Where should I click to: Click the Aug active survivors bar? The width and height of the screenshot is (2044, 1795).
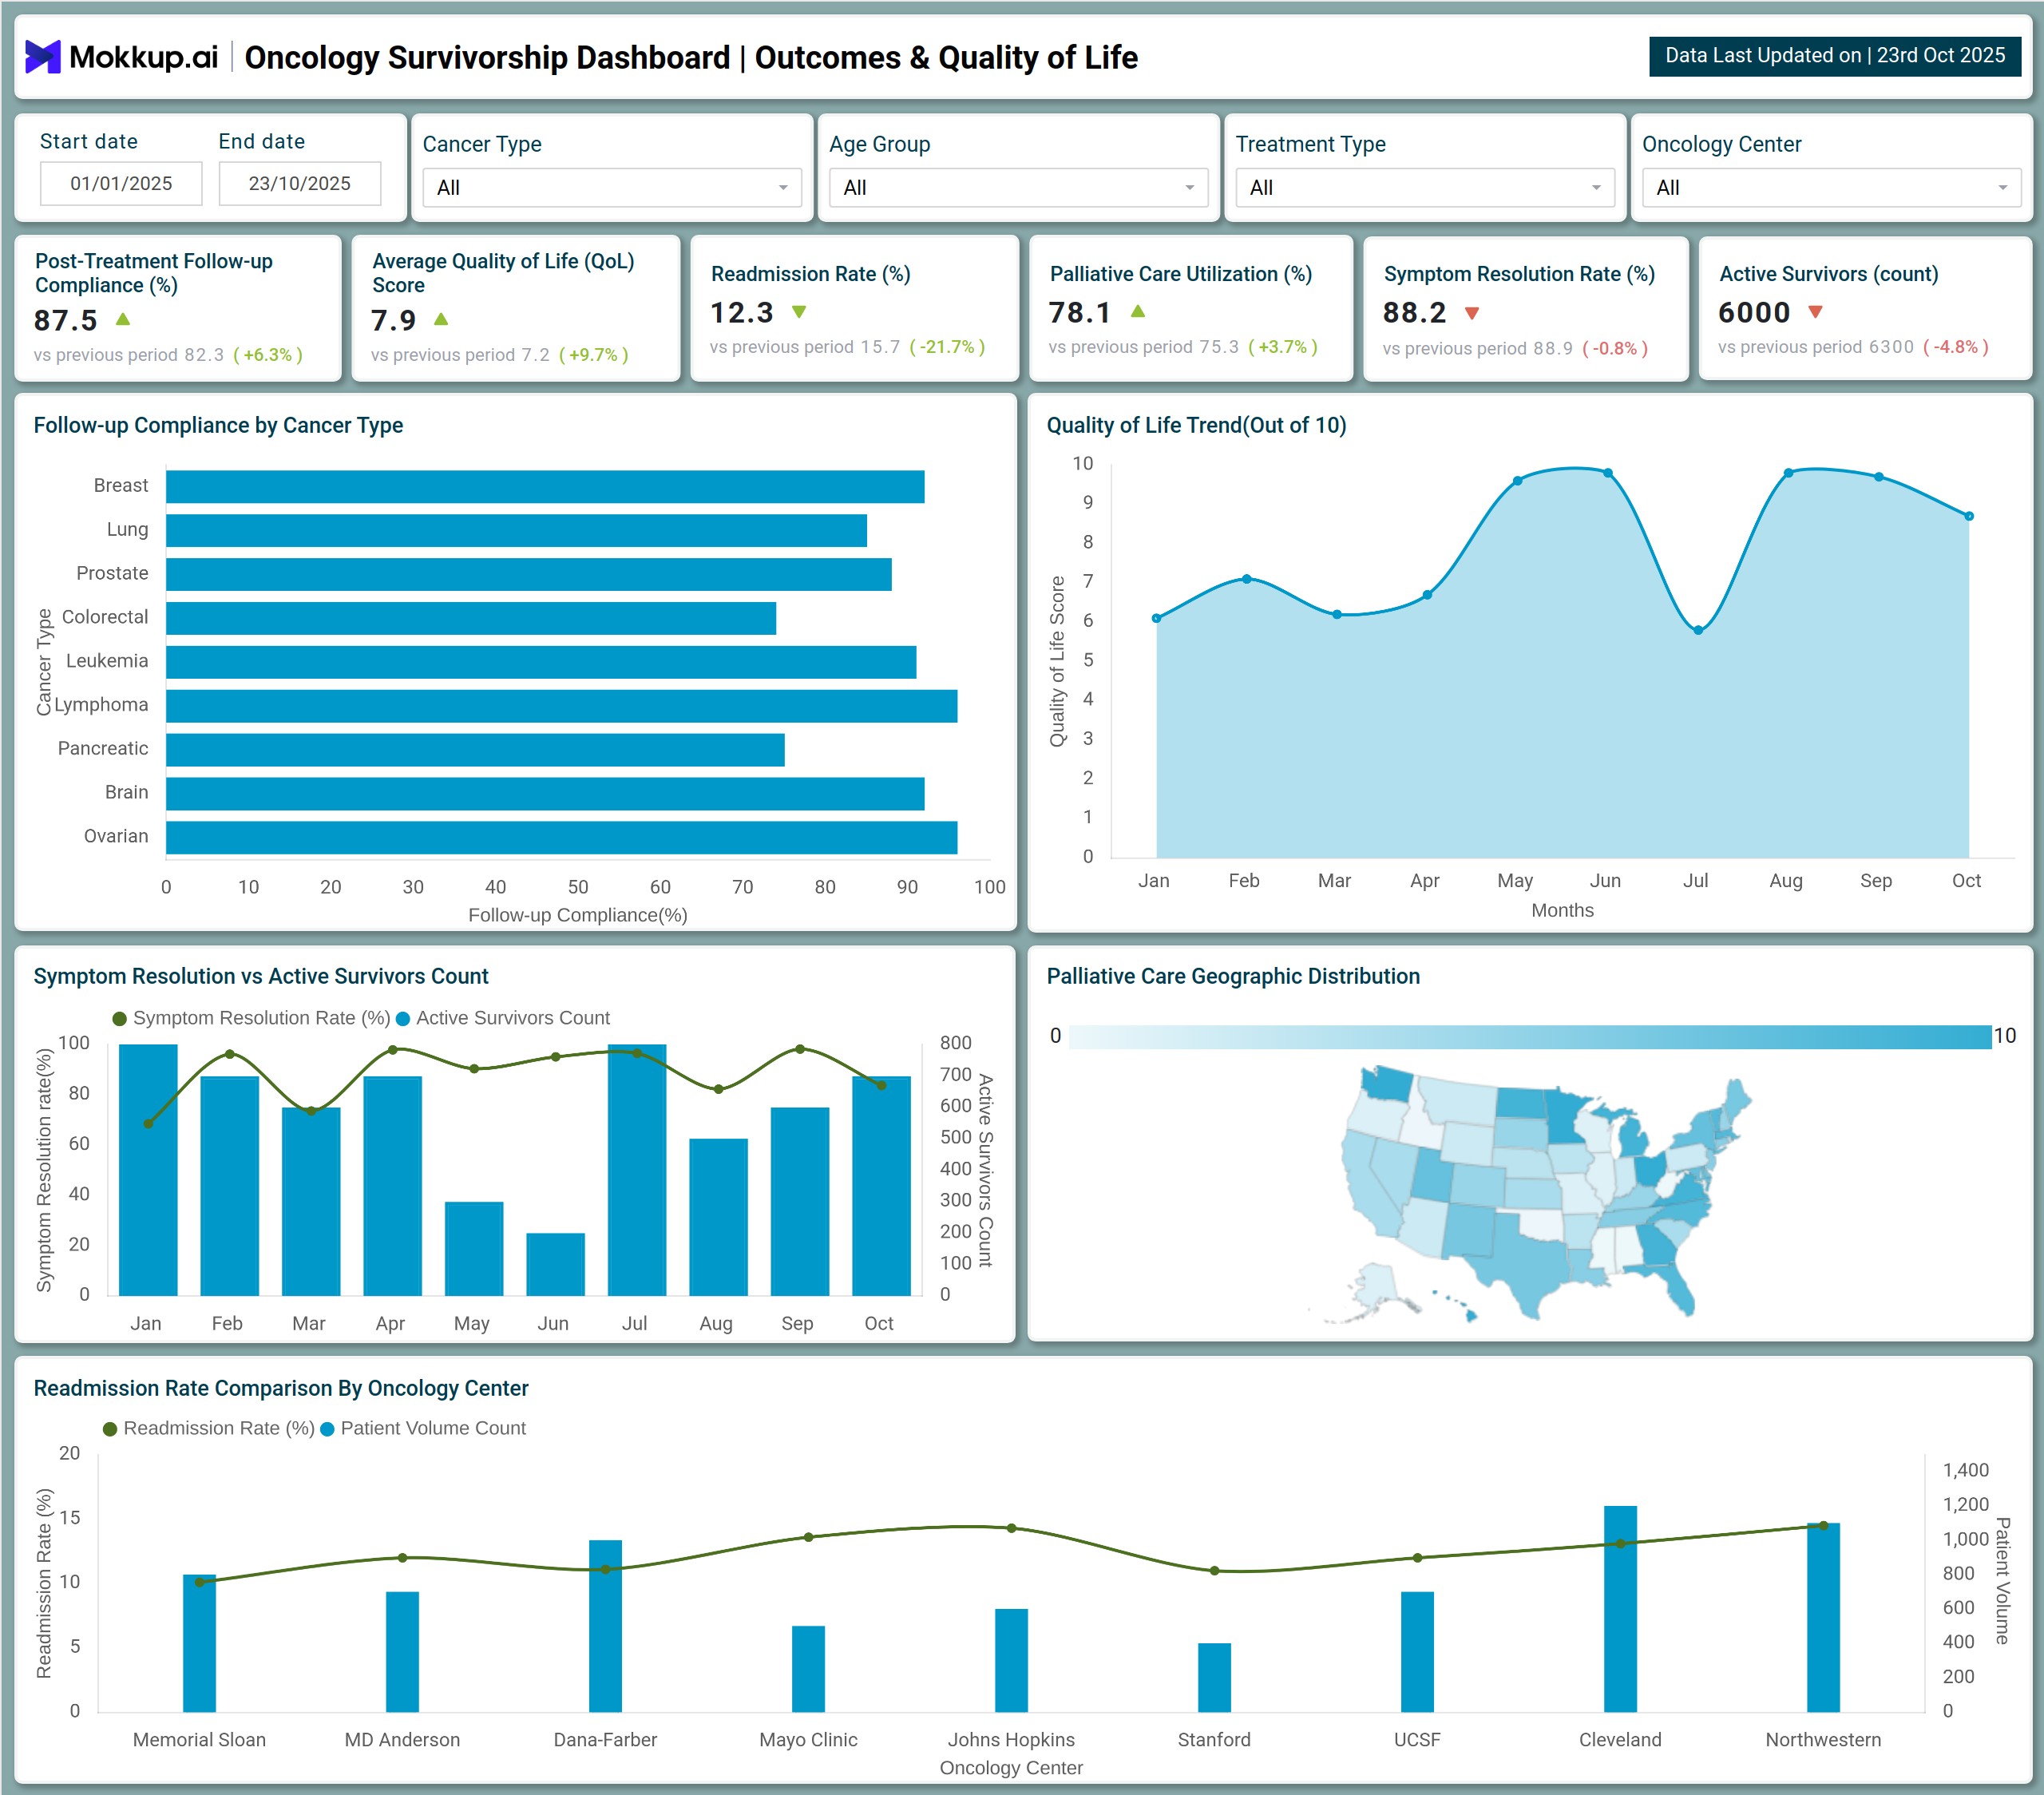pyautogui.click(x=719, y=1217)
